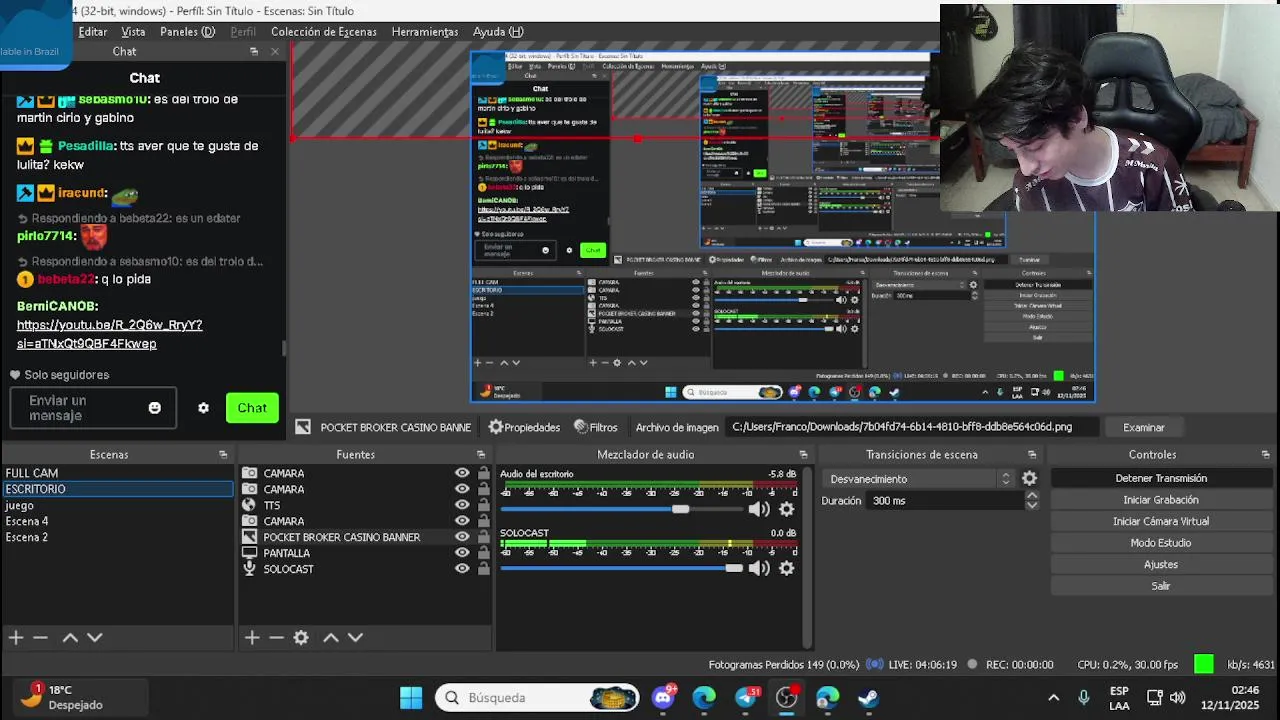Image resolution: width=1280 pixels, height=720 pixels.
Task: Move scene up with arrow icon
Action: [x=70, y=637]
